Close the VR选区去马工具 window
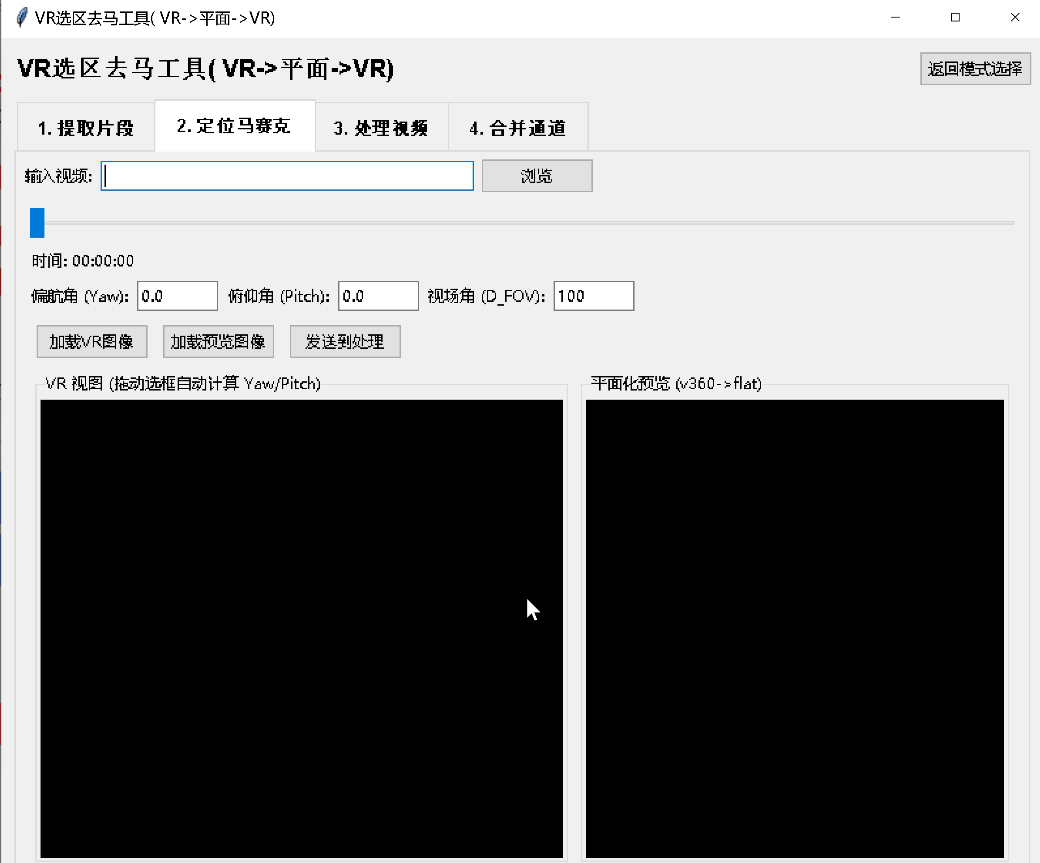The height and width of the screenshot is (863, 1040). coord(1015,18)
